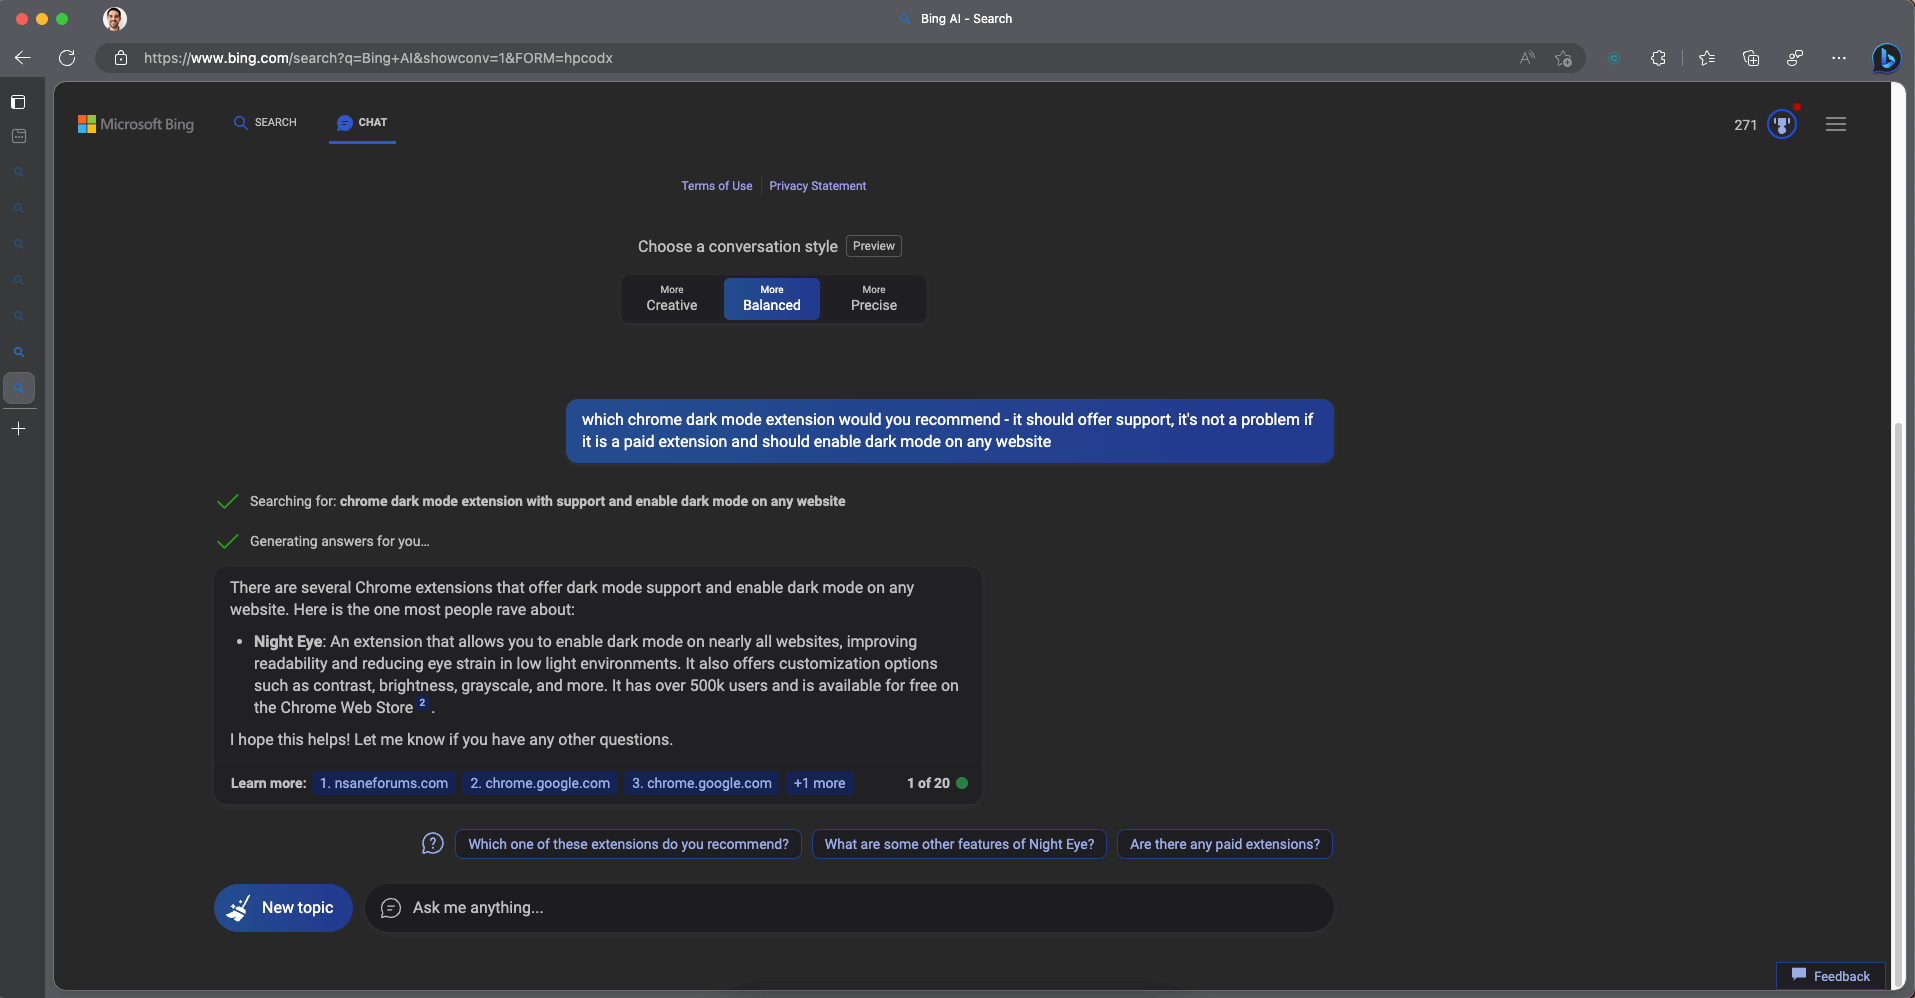Screen dimensions: 1915x998
Task: Select More Precise conversation style
Action: click(874, 299)
